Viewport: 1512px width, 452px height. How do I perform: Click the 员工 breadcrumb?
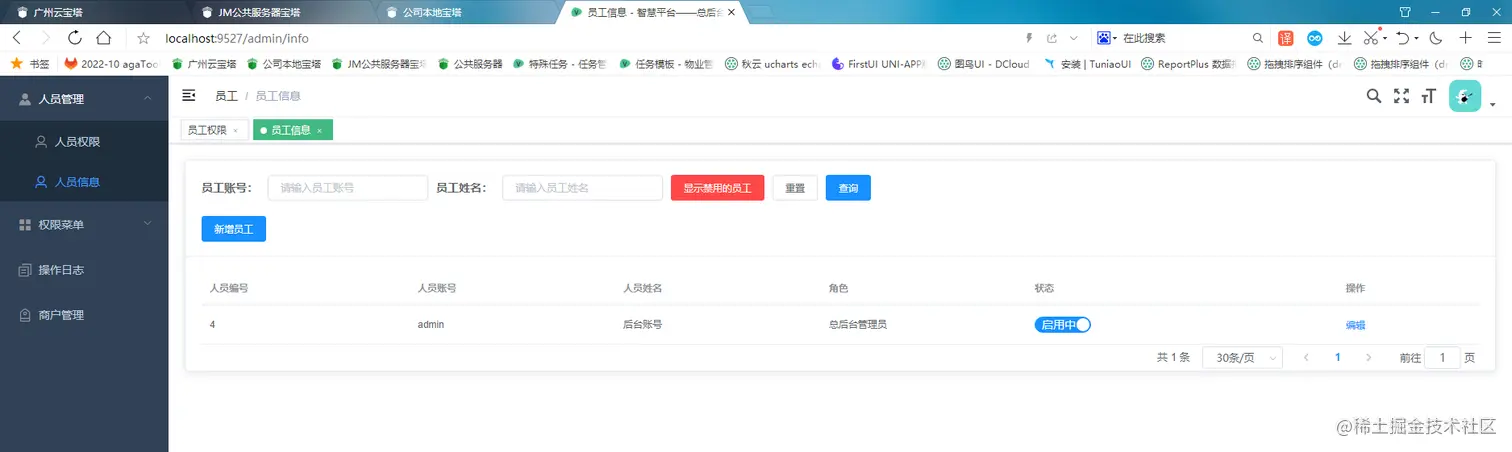(226, 96)
